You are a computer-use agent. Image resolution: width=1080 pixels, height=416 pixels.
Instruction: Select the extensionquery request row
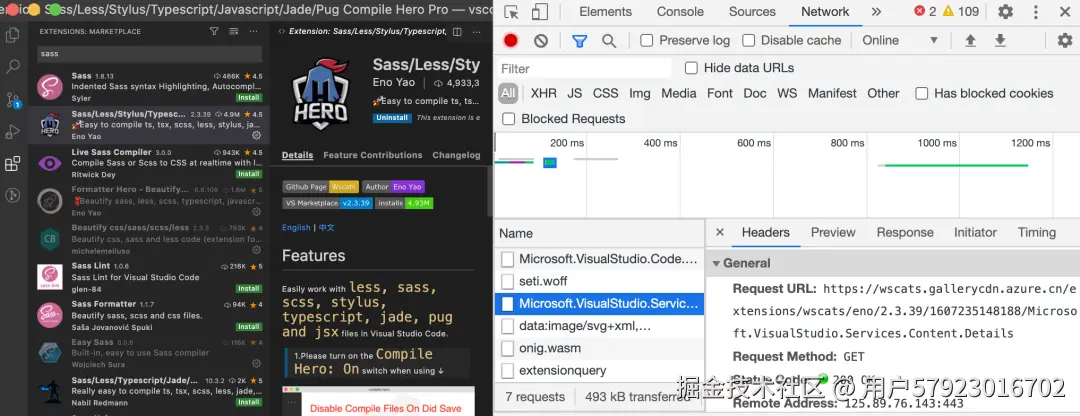[x=599, y=371]
